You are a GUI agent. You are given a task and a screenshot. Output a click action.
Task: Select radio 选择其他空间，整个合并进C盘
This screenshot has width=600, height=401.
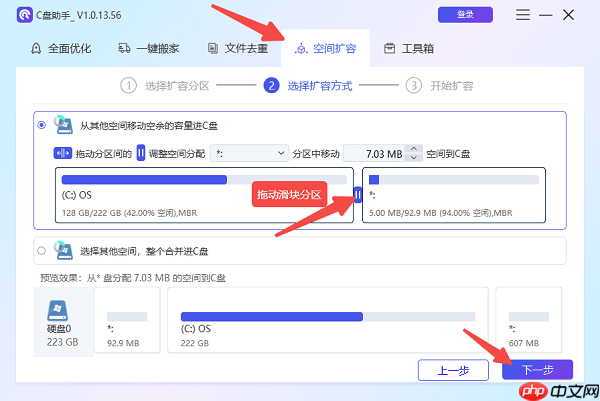tap(42, 251)
